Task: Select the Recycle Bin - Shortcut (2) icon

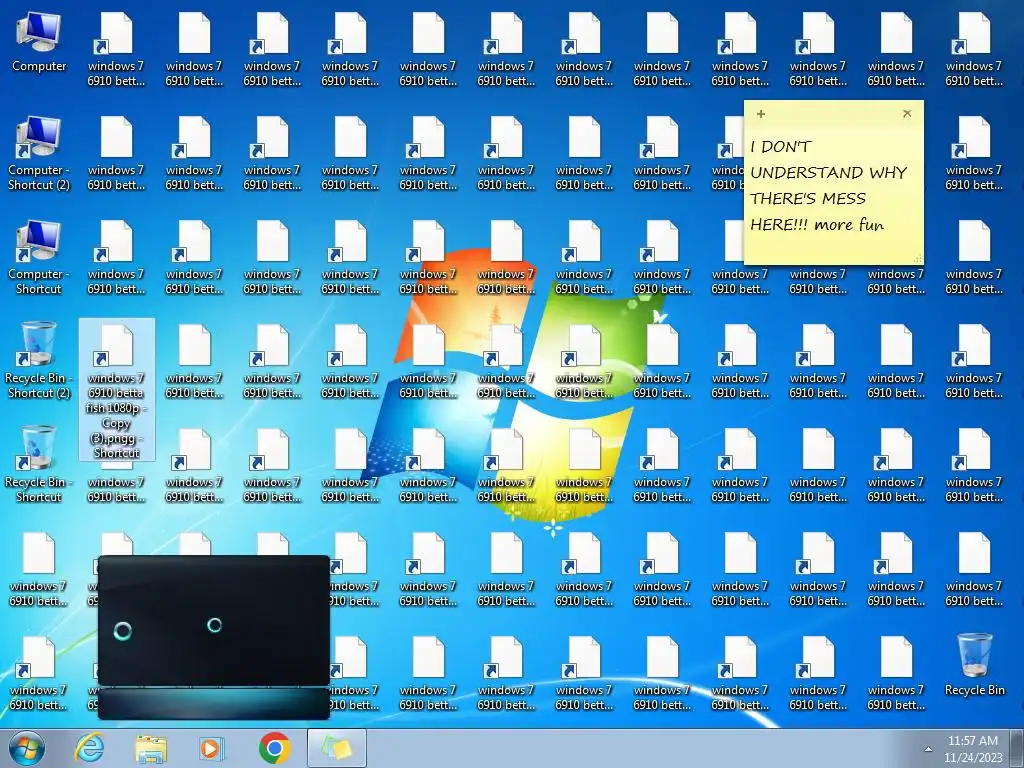Action: (x=39, y=361)
